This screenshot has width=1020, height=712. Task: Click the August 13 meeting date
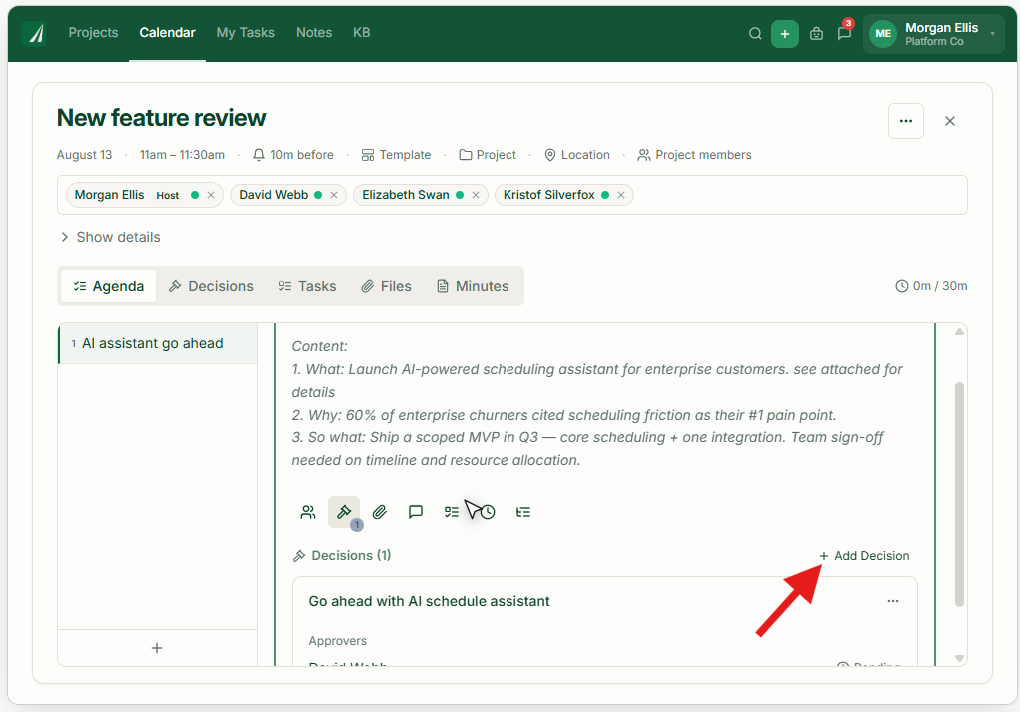(x=85, y=155)
